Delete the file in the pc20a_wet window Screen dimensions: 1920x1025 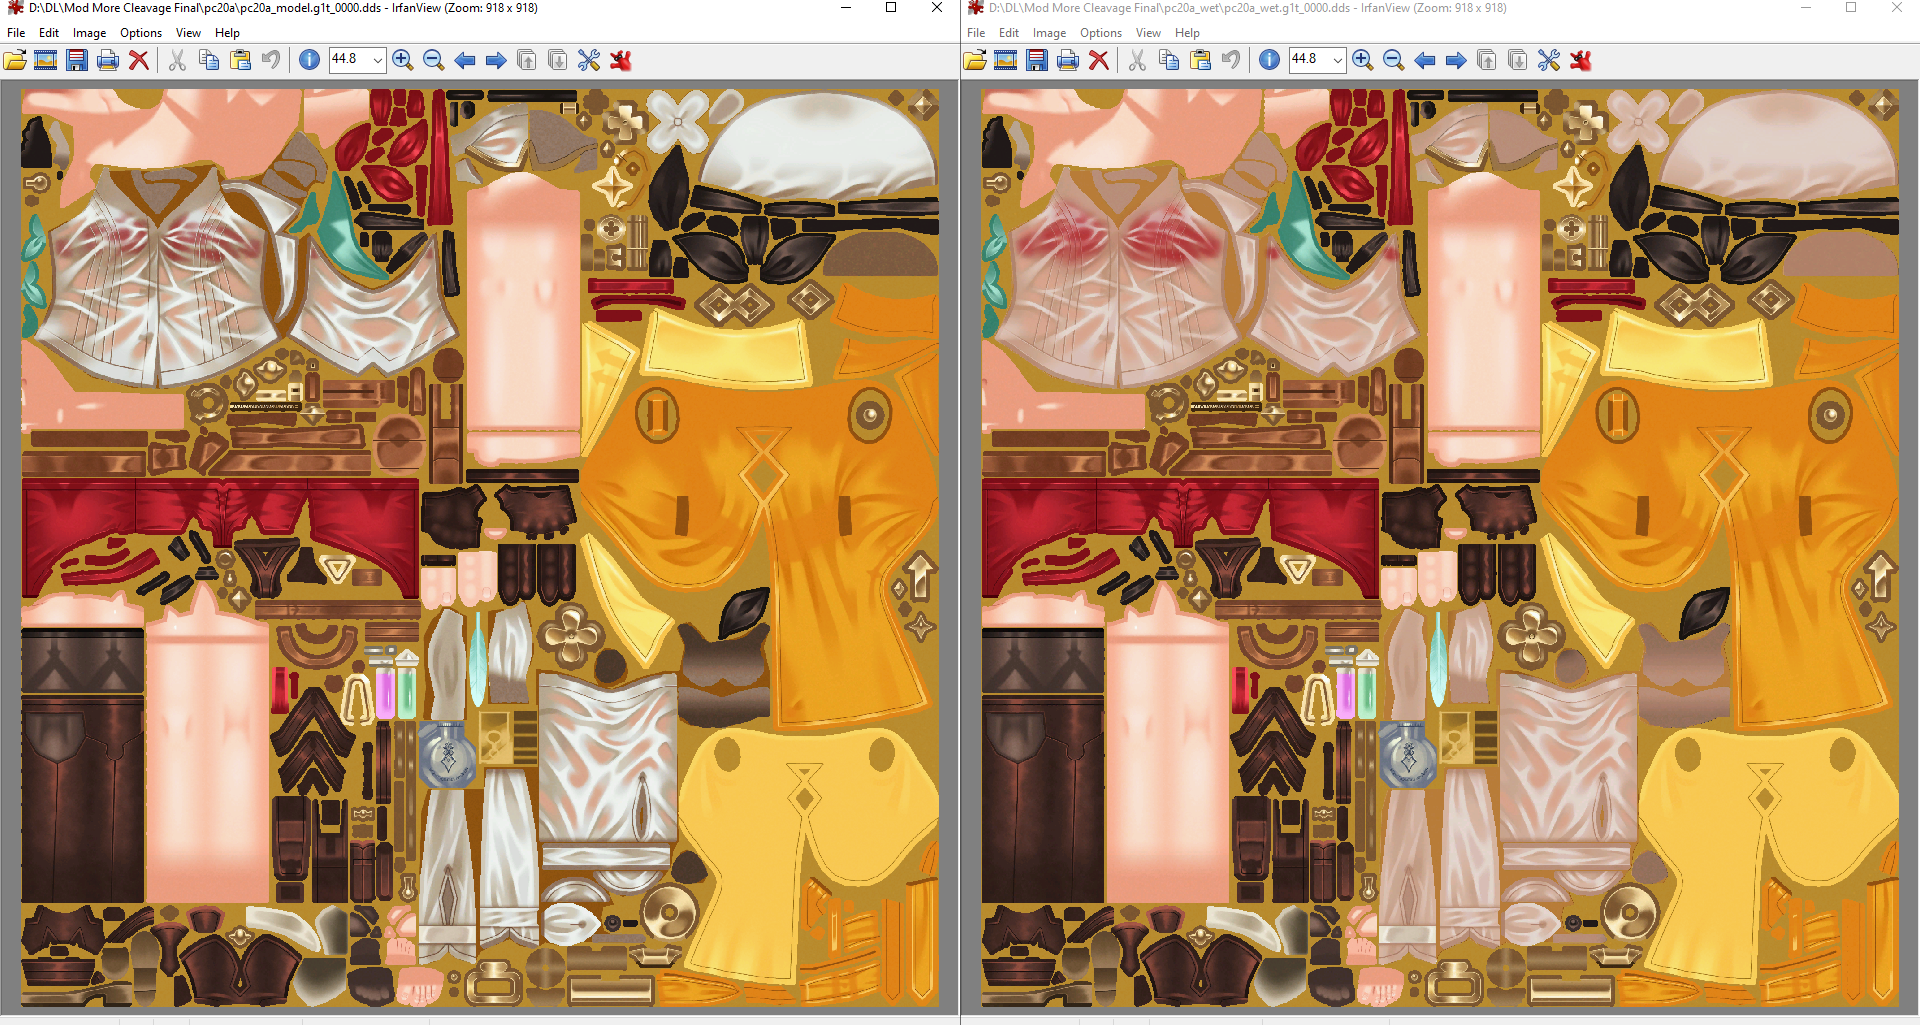[x=1099, y=60]
